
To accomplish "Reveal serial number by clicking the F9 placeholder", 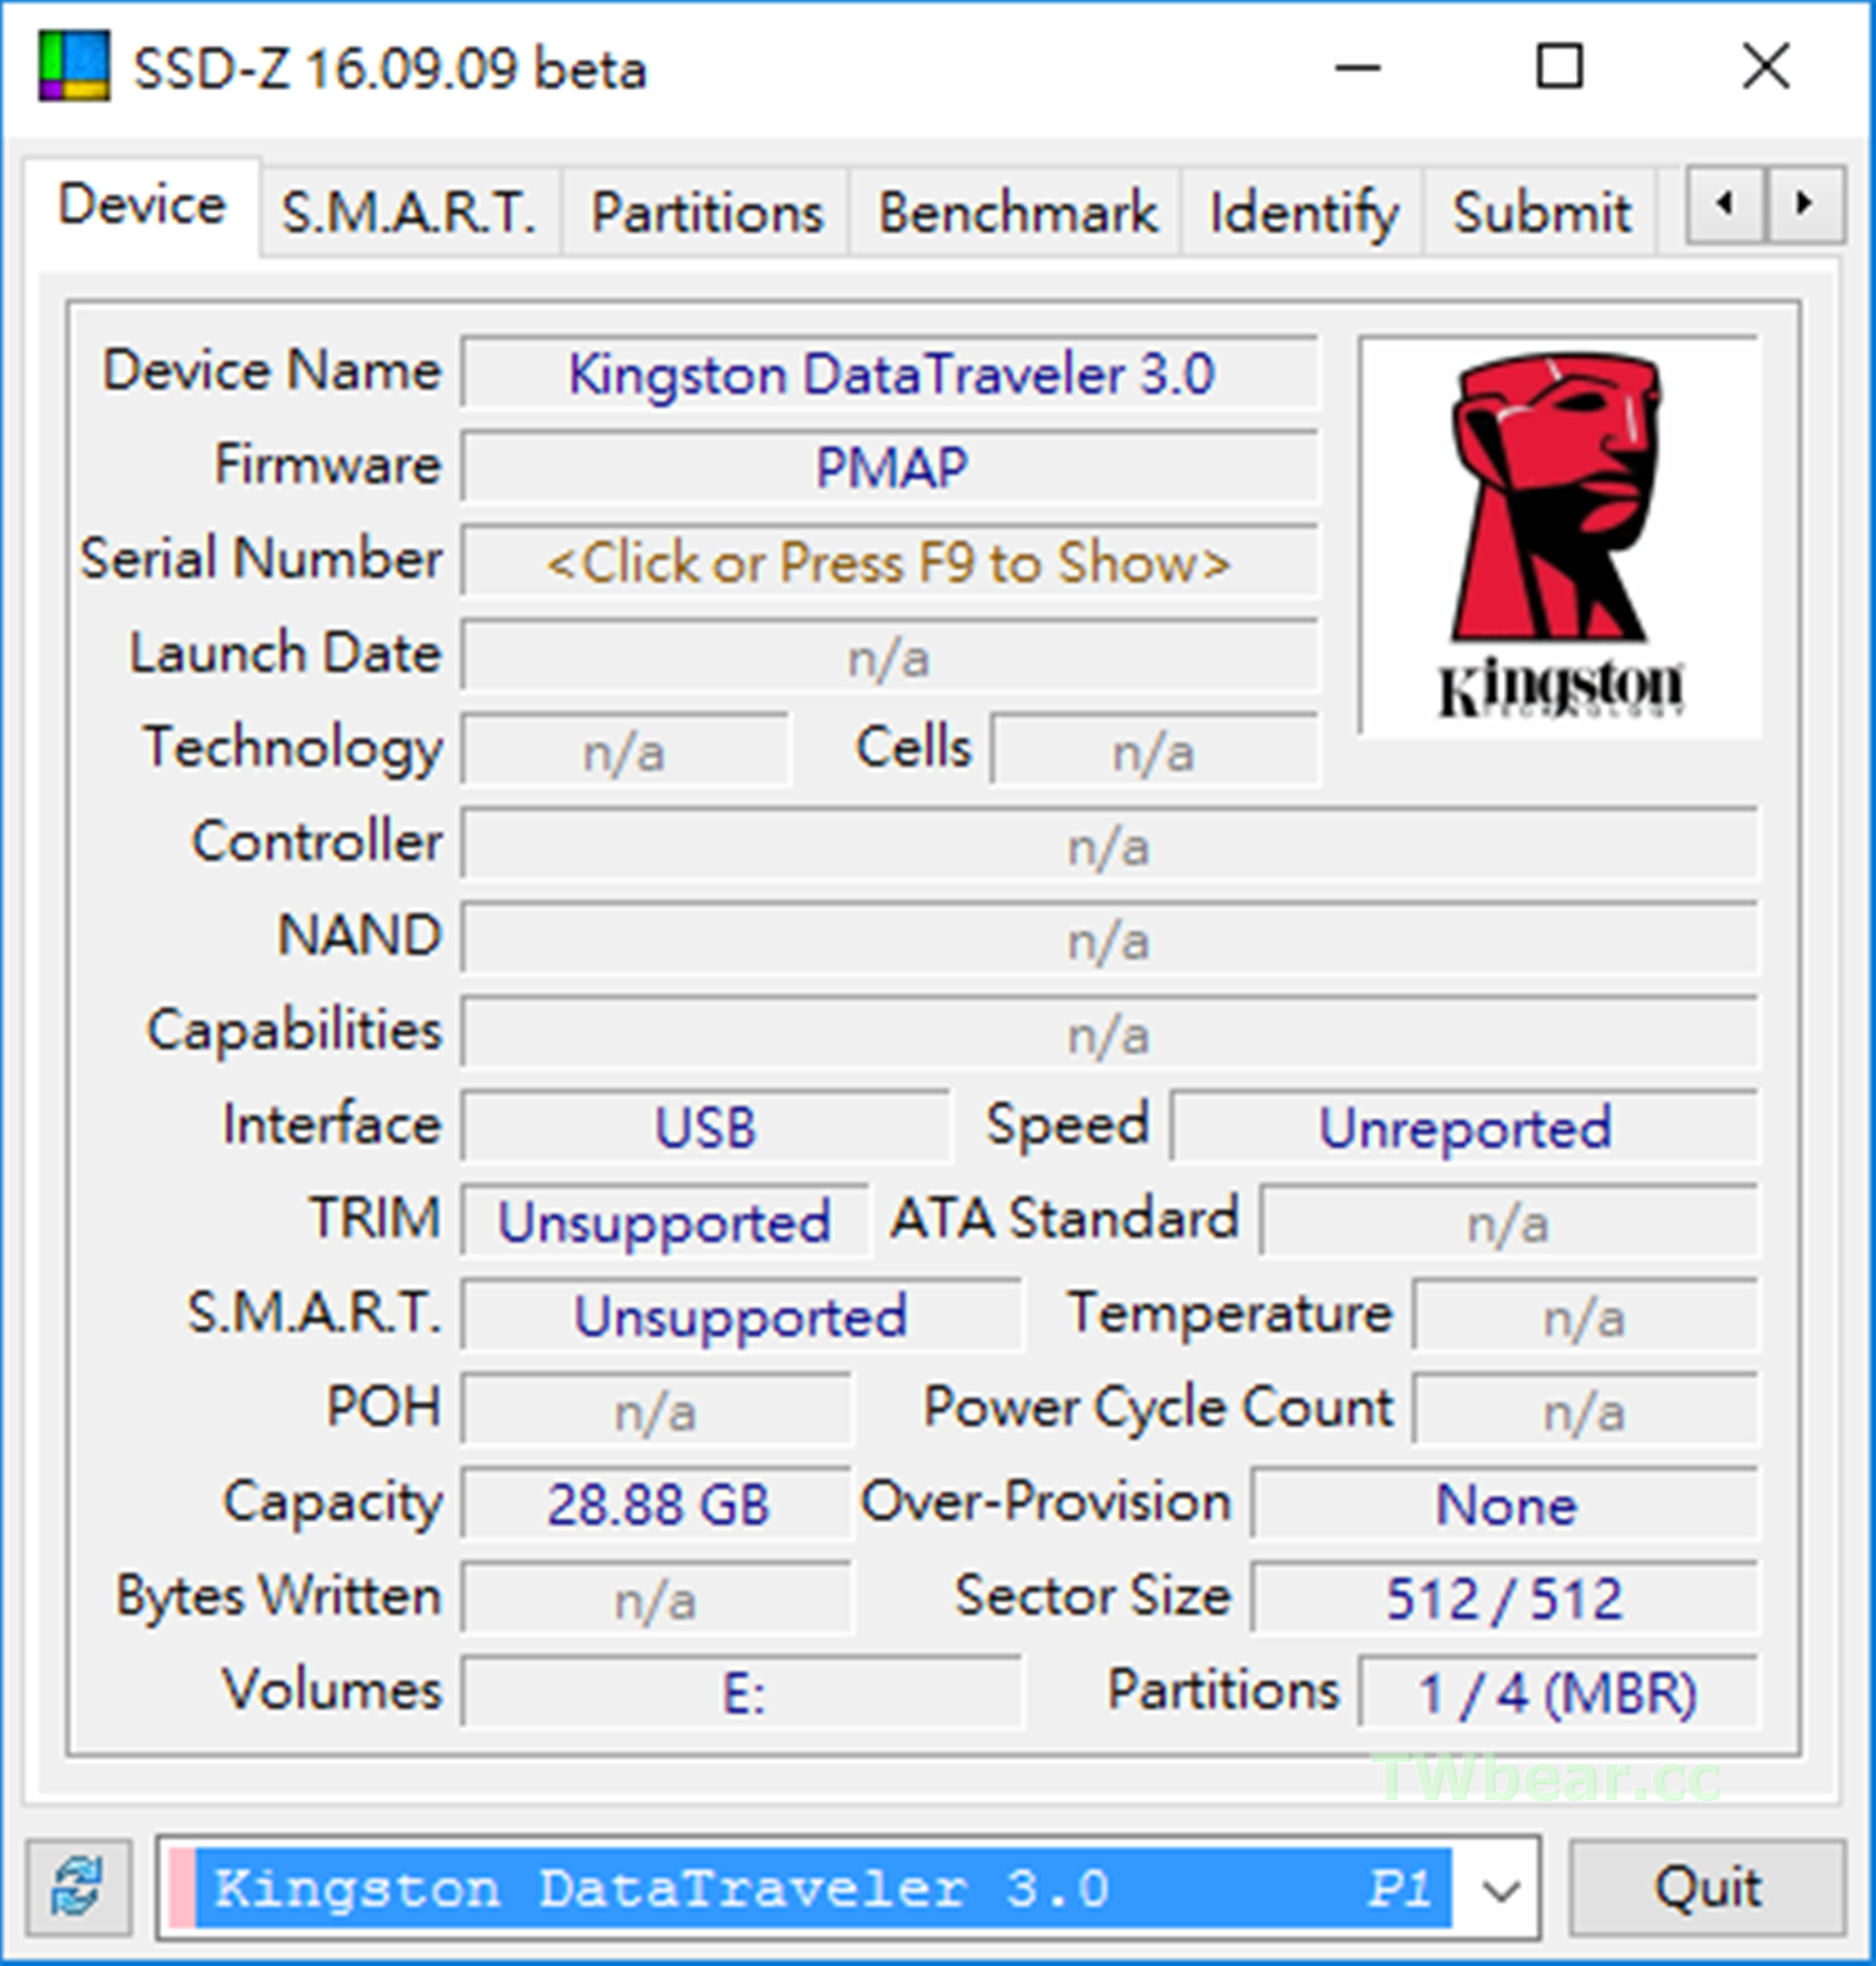I will click(x=889, y=562).
